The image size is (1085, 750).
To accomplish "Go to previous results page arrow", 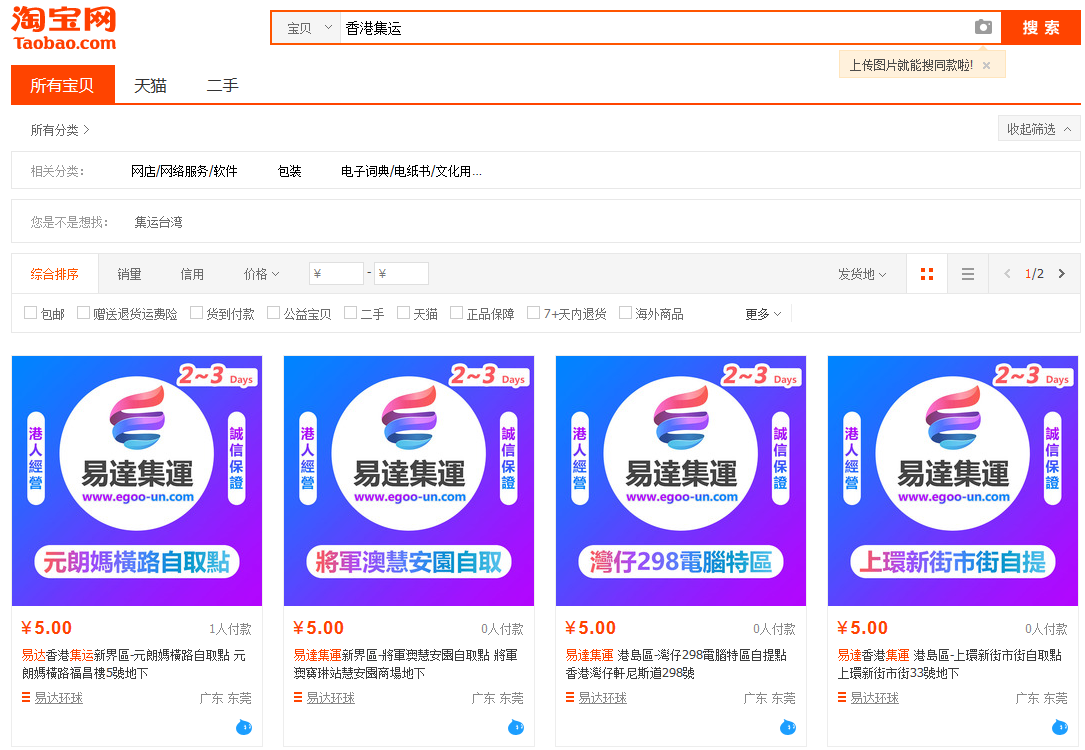I will tap(1008, 274).
